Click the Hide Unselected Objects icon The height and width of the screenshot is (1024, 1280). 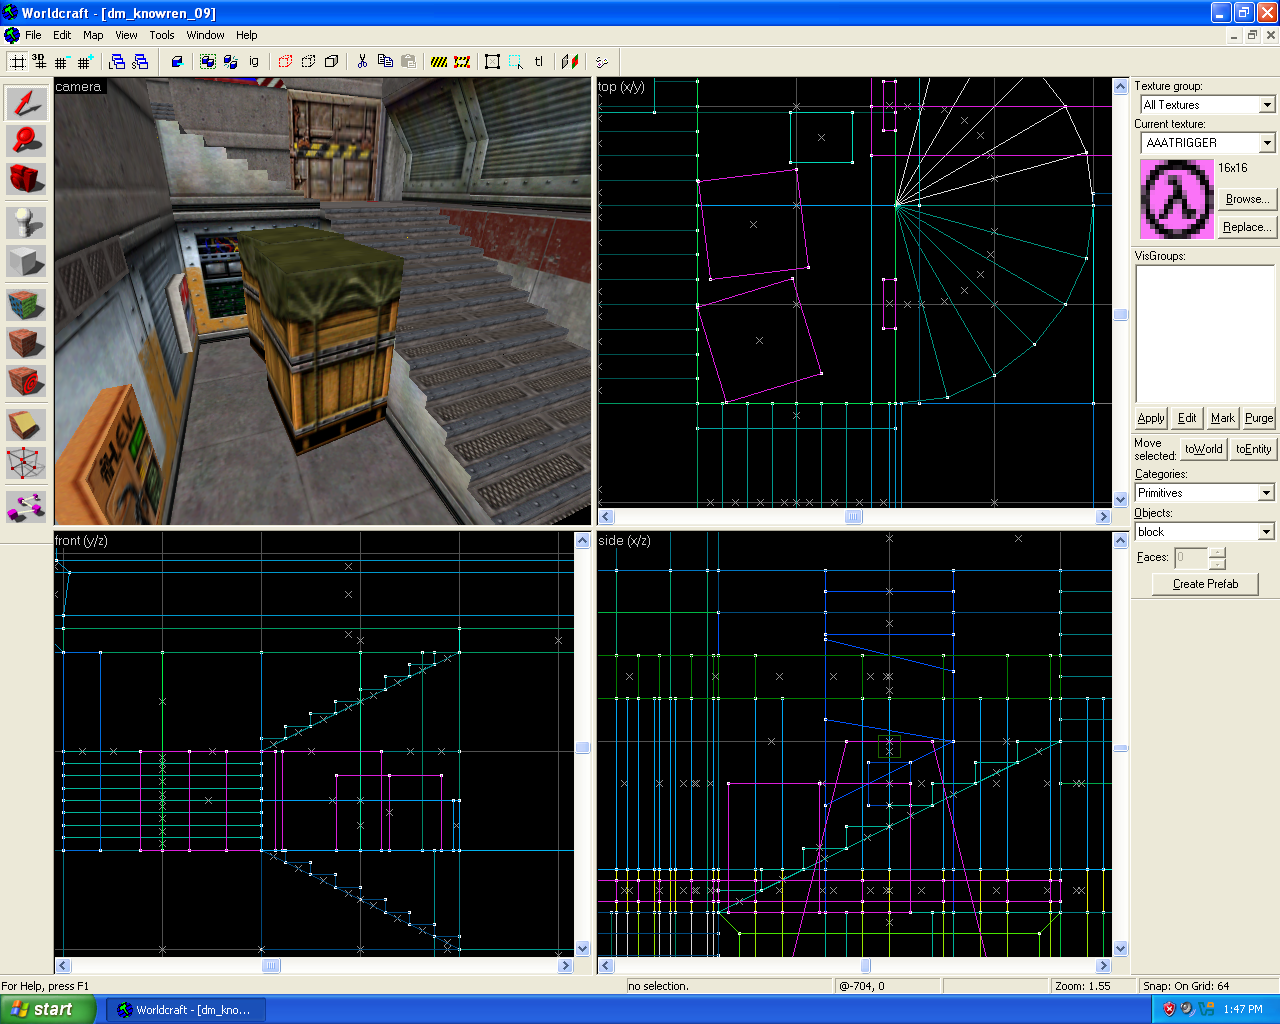click(308, 61)
